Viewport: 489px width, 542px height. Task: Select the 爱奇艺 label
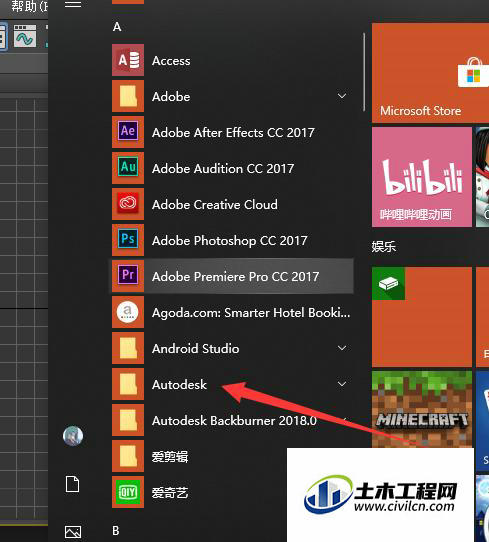(170, 493)
